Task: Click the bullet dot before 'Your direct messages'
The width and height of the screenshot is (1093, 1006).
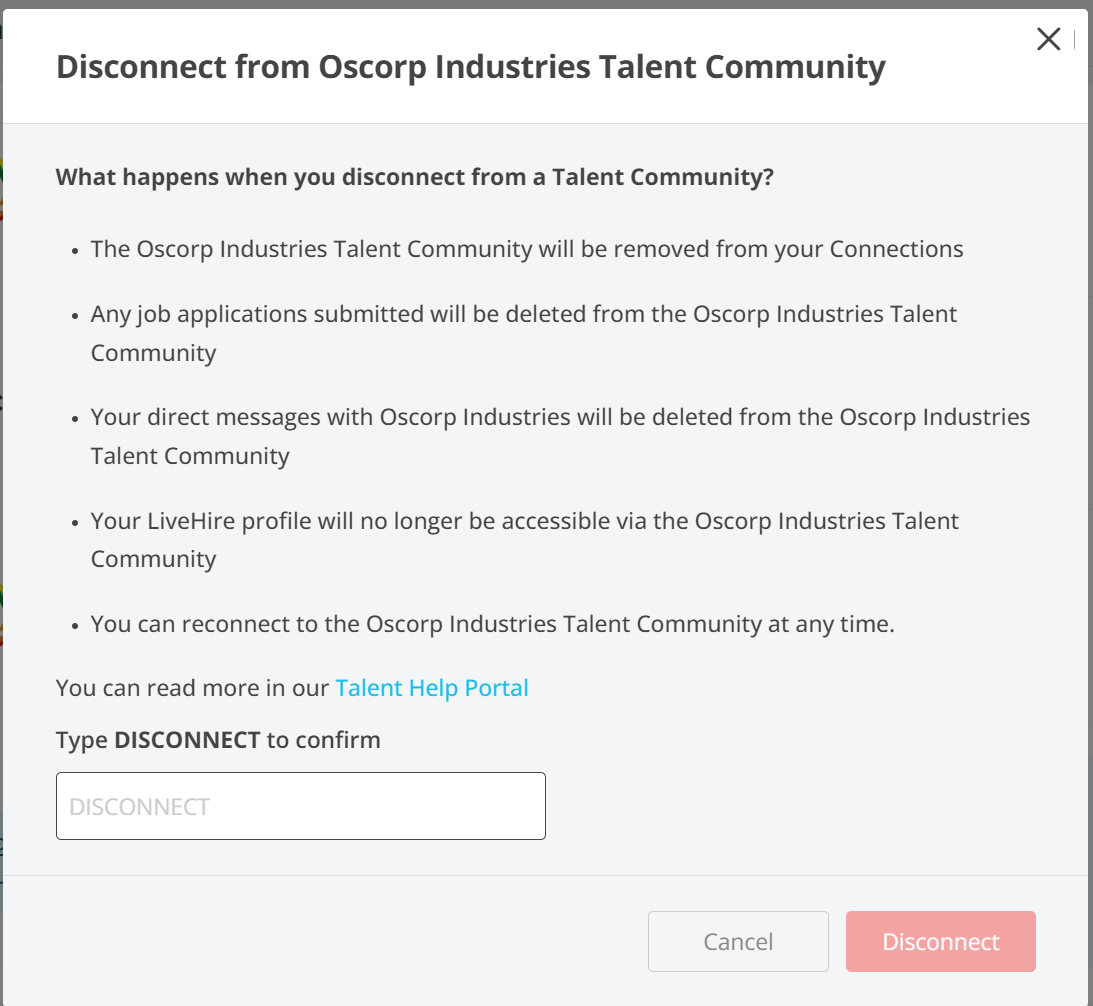Action: point(76,419)
